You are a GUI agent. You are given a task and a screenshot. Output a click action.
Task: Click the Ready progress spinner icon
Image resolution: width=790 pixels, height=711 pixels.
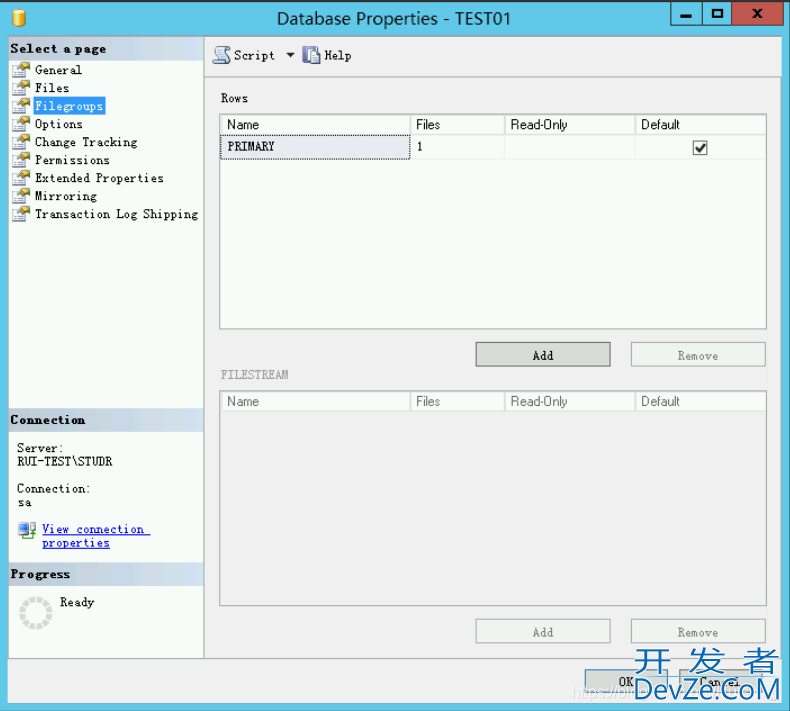click(x=36, y=613)
